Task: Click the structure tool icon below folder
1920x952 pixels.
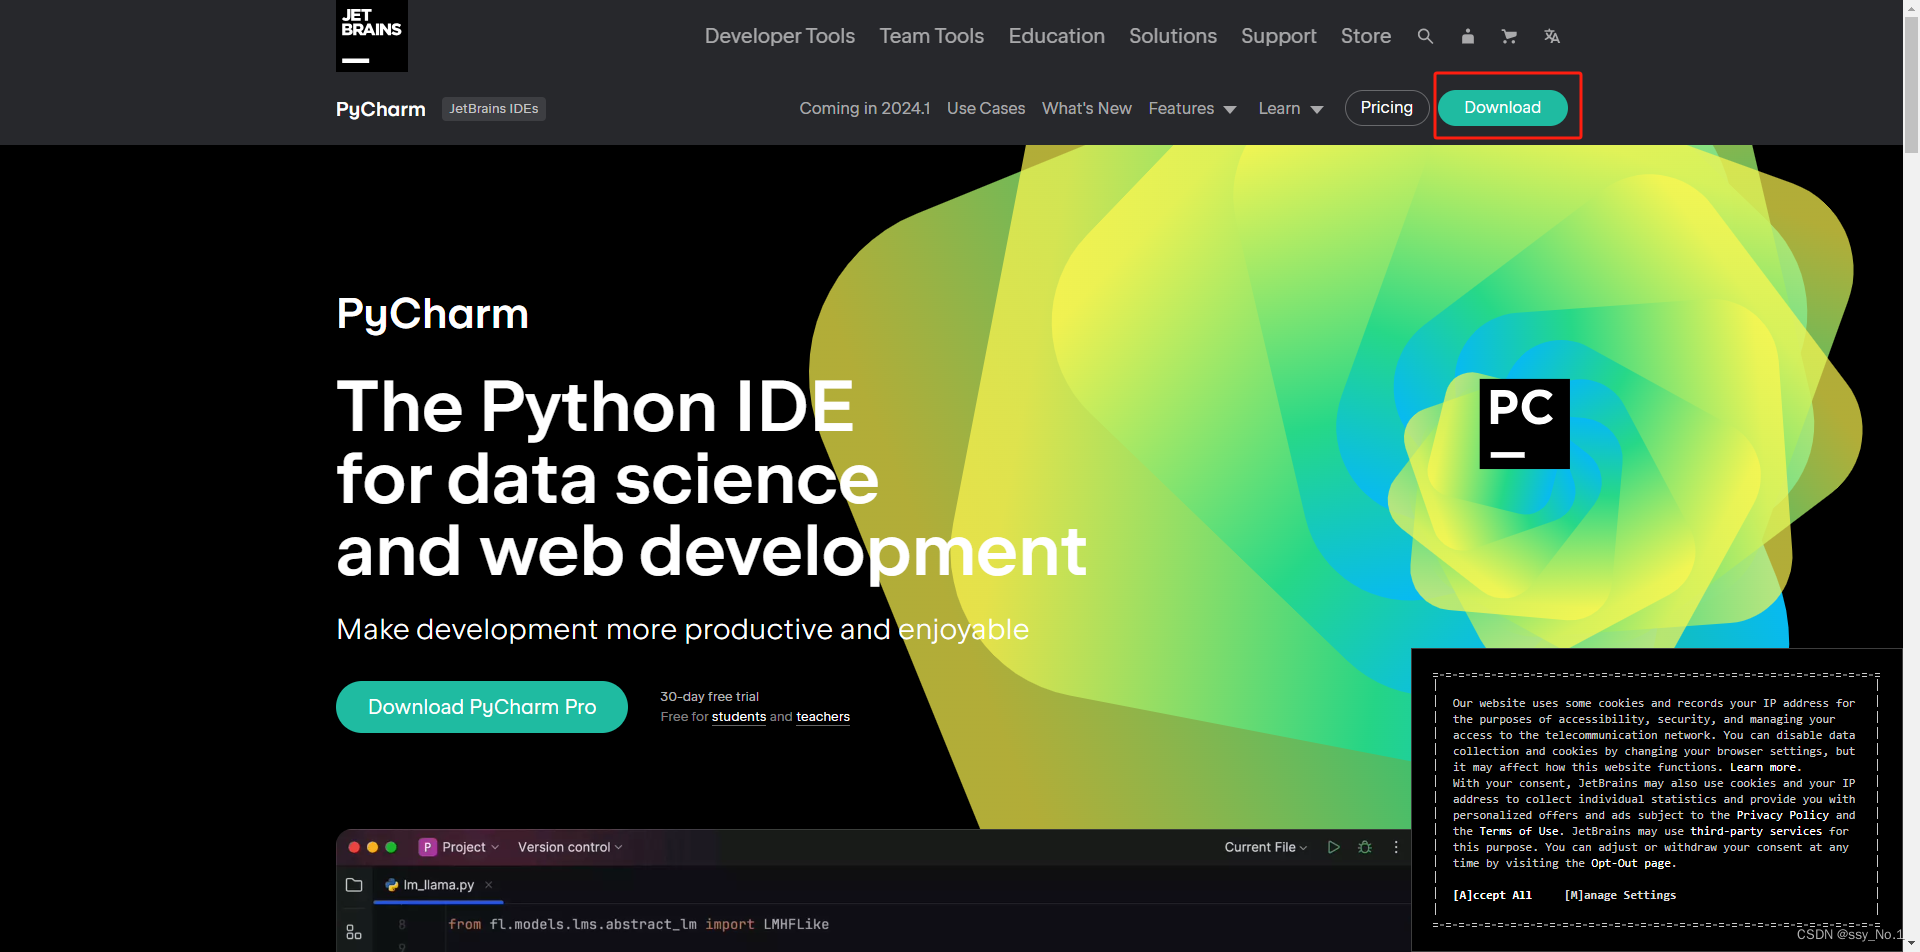Action: click(x=354, y=932)
